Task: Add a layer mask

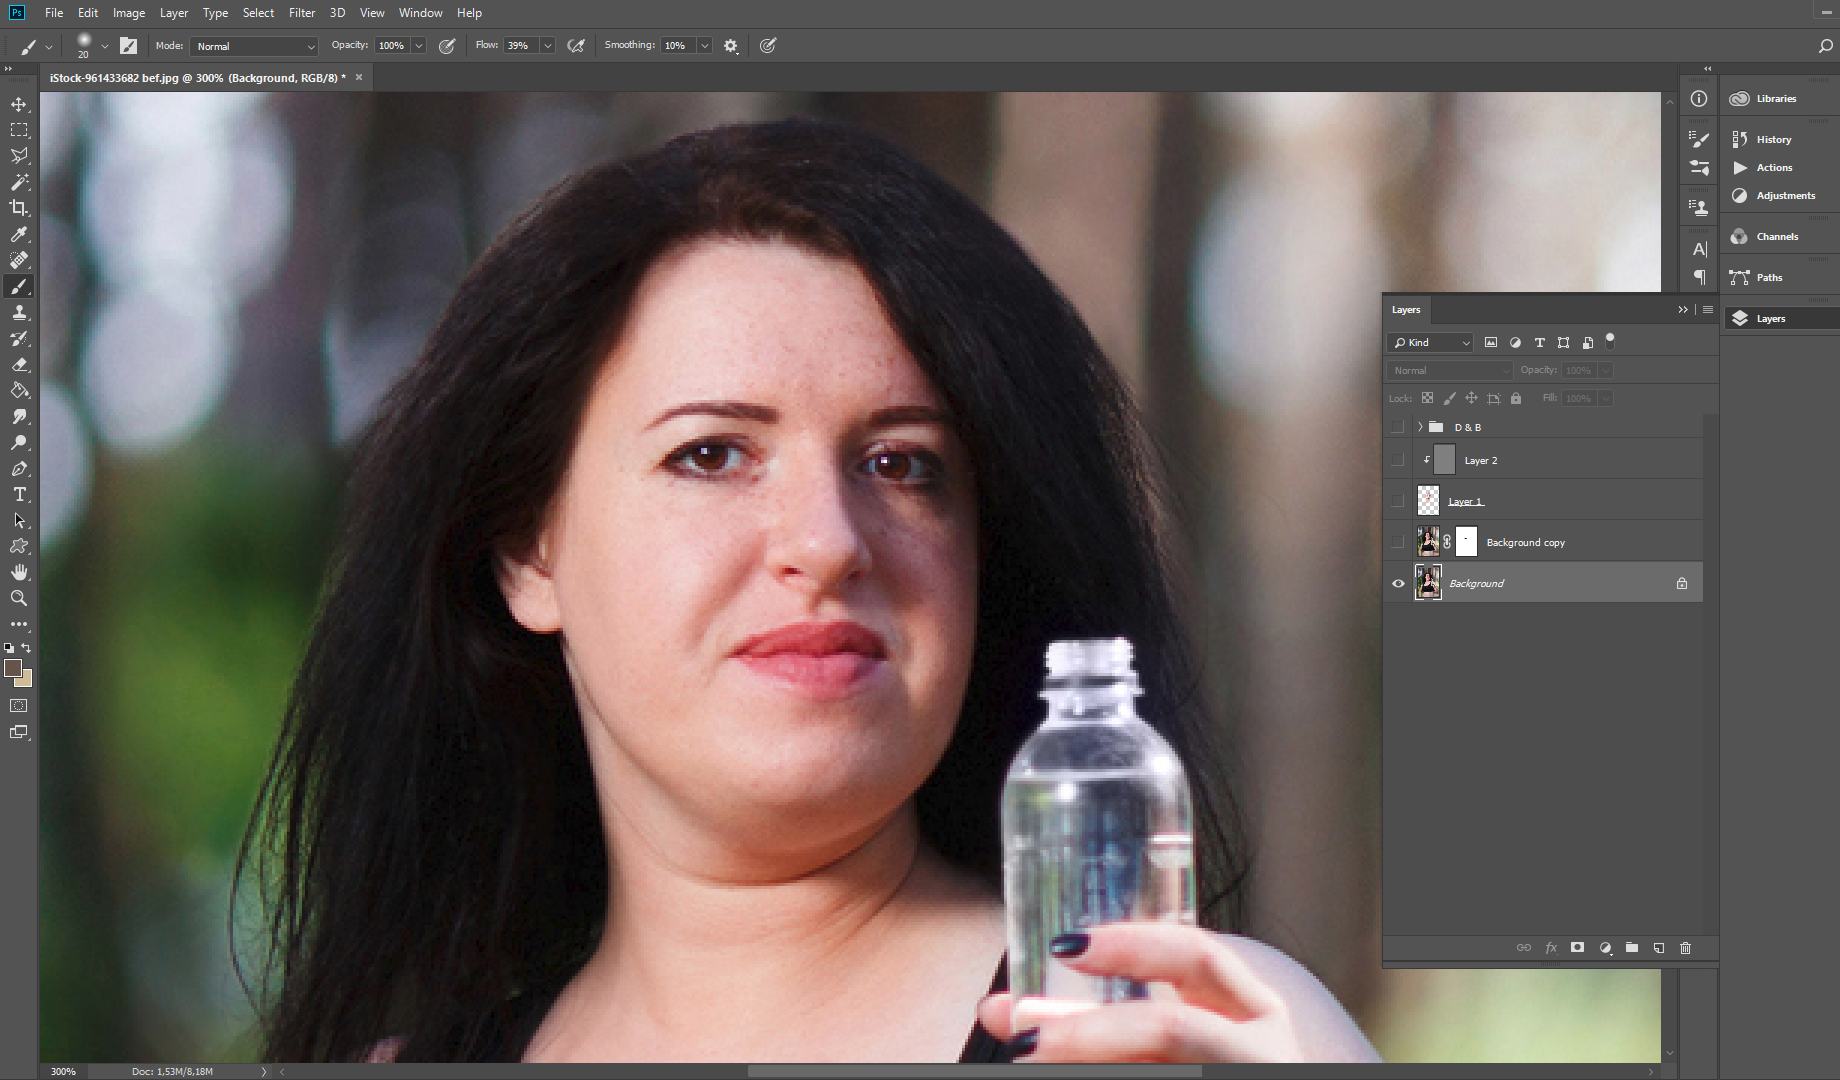Action: point(1577,948)
